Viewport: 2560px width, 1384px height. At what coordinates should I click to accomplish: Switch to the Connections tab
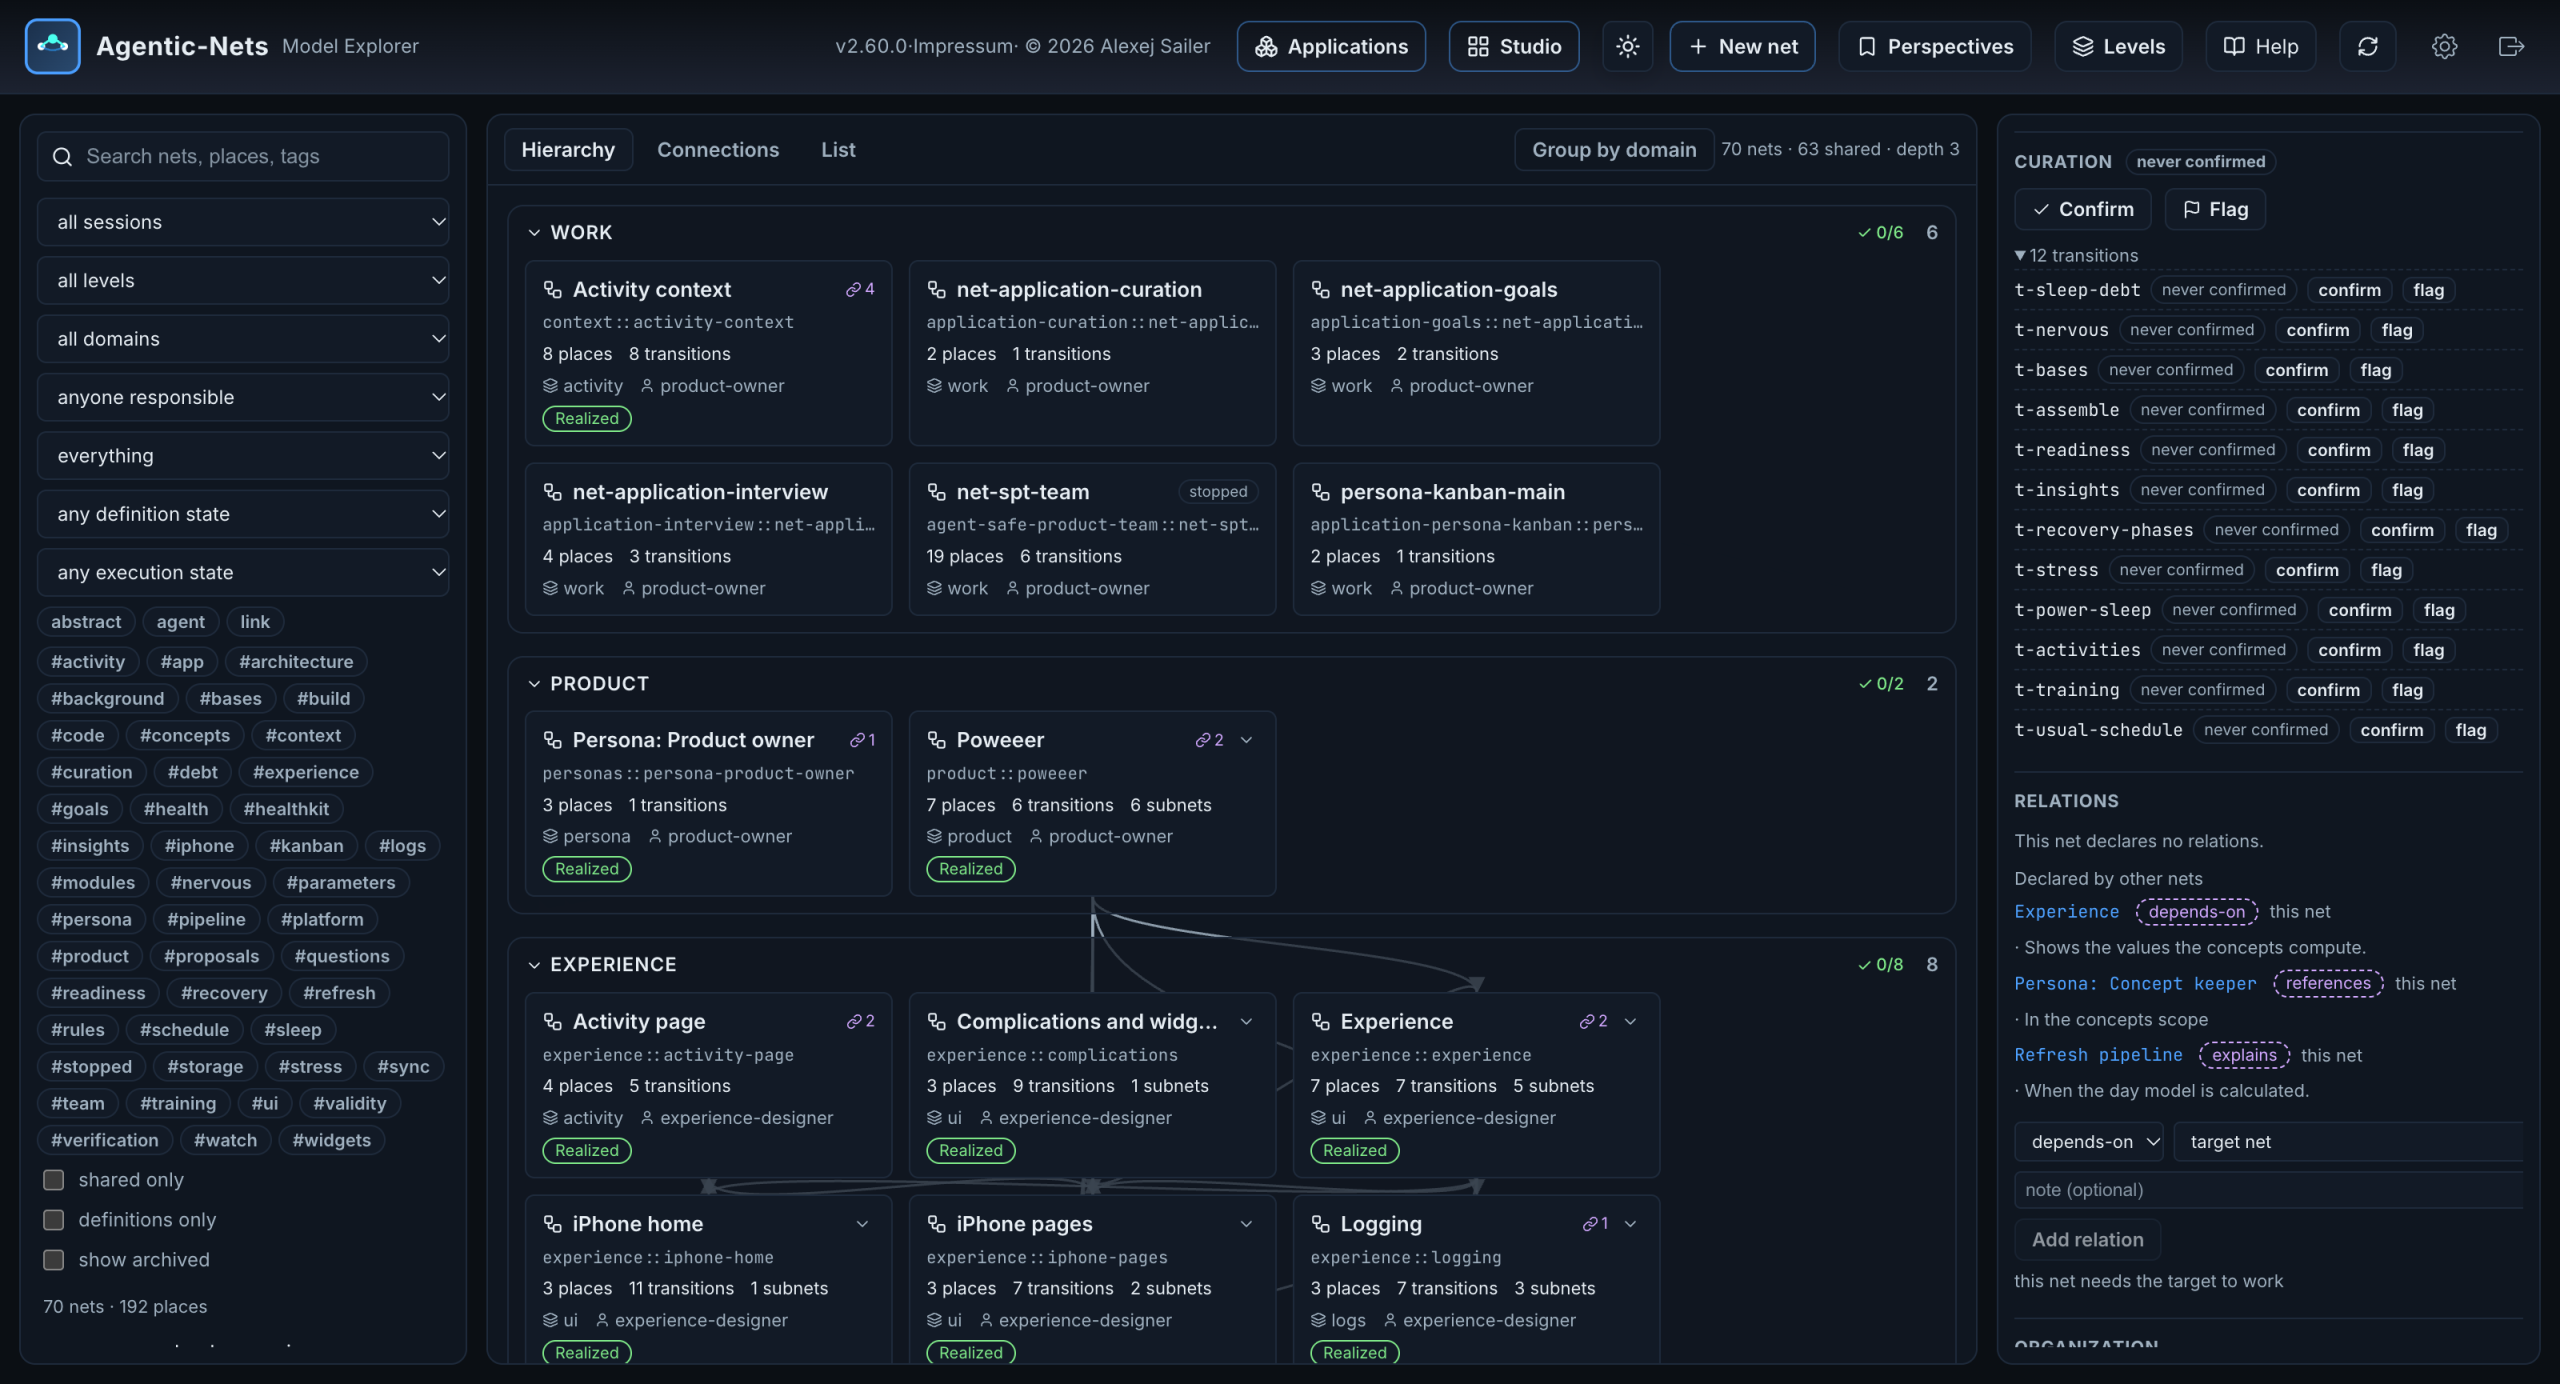pos(718,150)
